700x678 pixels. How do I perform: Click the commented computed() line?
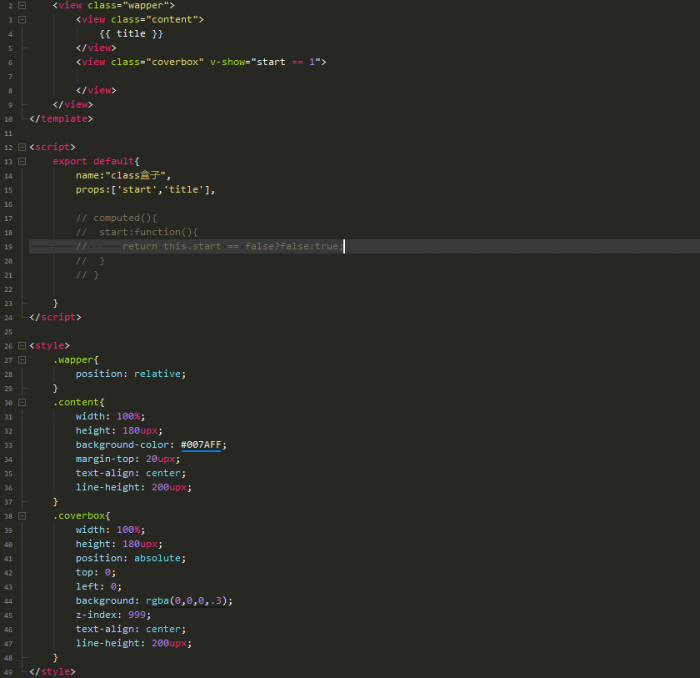click(116, 218)
